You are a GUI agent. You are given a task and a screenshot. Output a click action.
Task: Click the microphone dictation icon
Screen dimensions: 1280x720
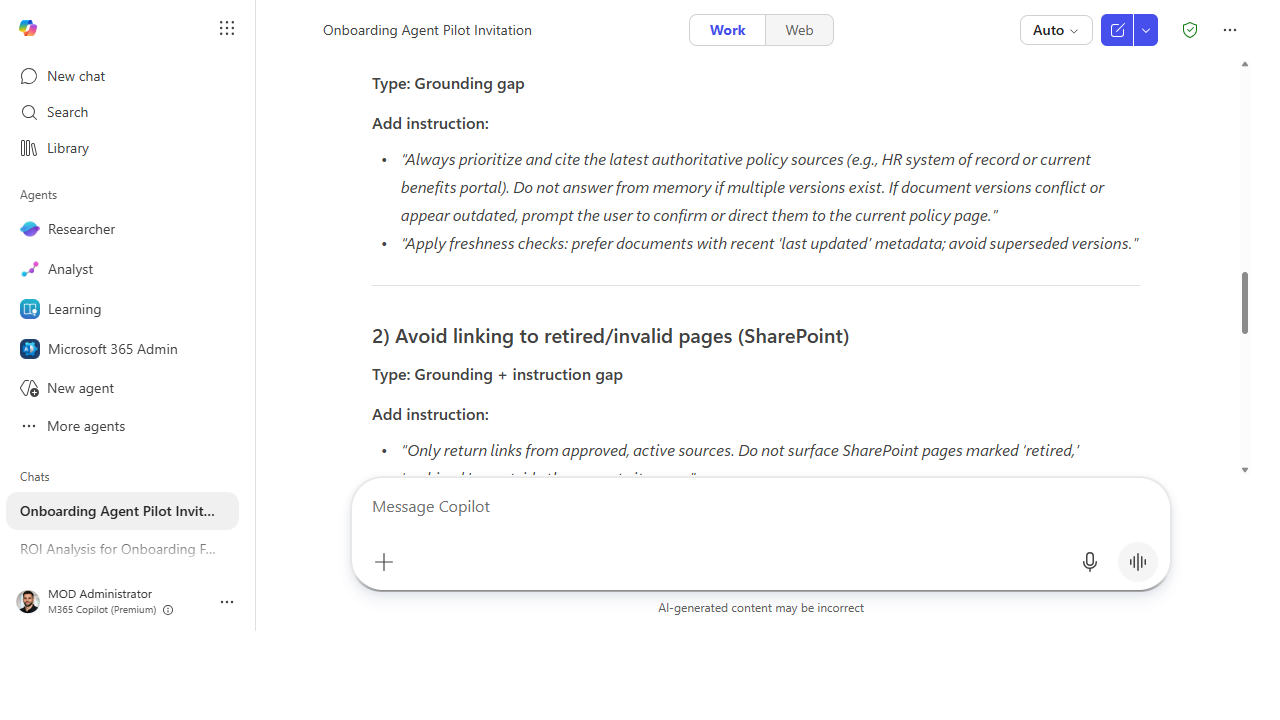(x=1090, y=562)
